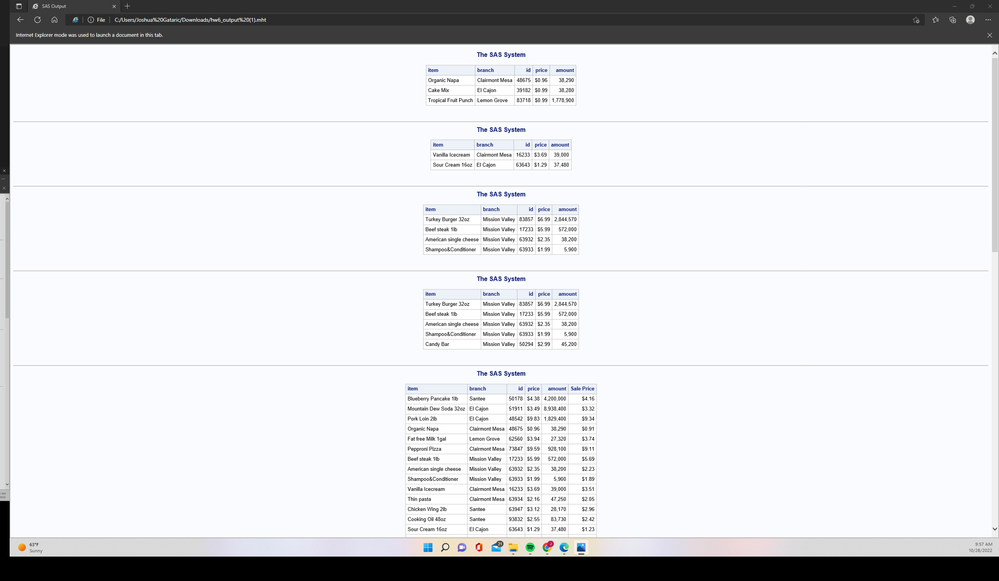999x581 pixels.
Task: Click the amount value 1,778,900
Action: click(563, 100)
